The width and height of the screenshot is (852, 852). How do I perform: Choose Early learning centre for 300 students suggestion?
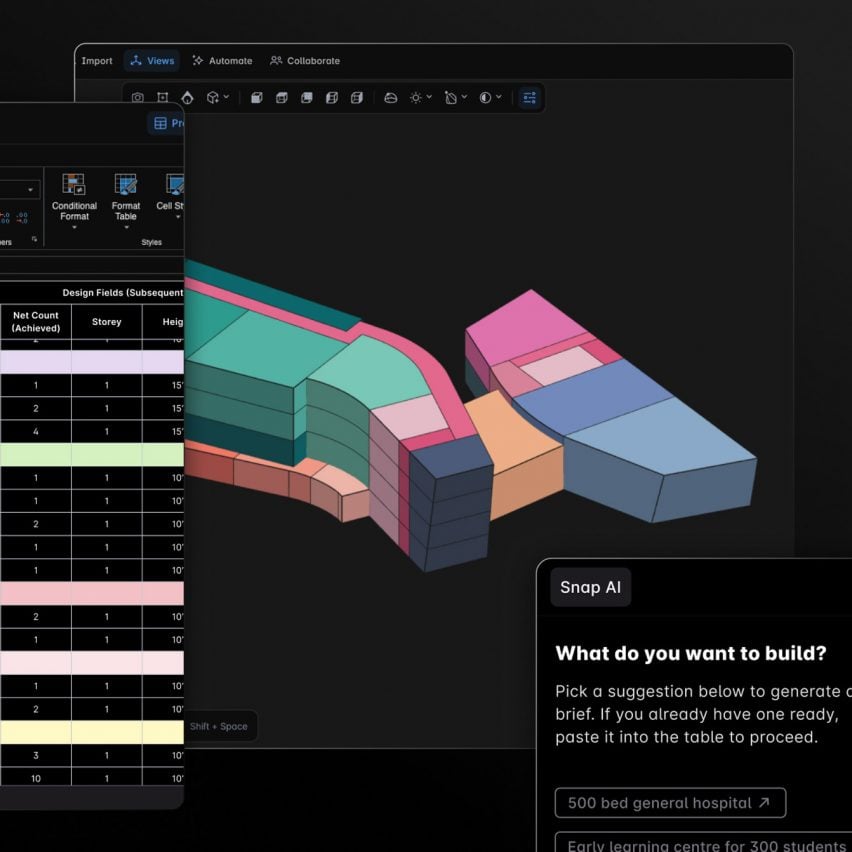pyautogui.click(x=703, y=843)
